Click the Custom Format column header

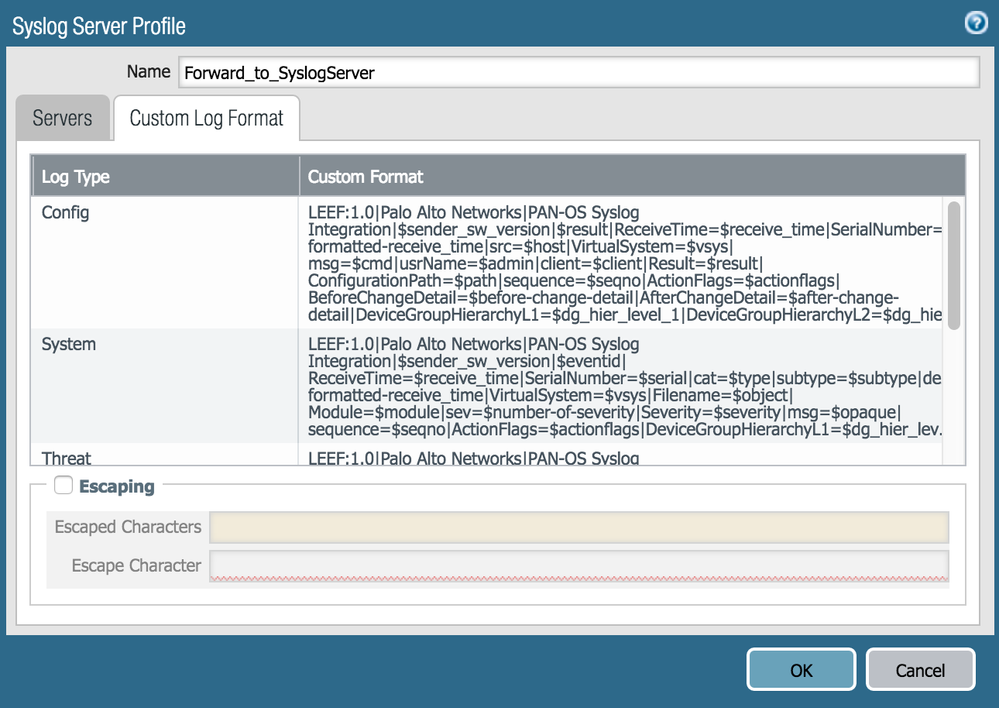pos(633,177)
